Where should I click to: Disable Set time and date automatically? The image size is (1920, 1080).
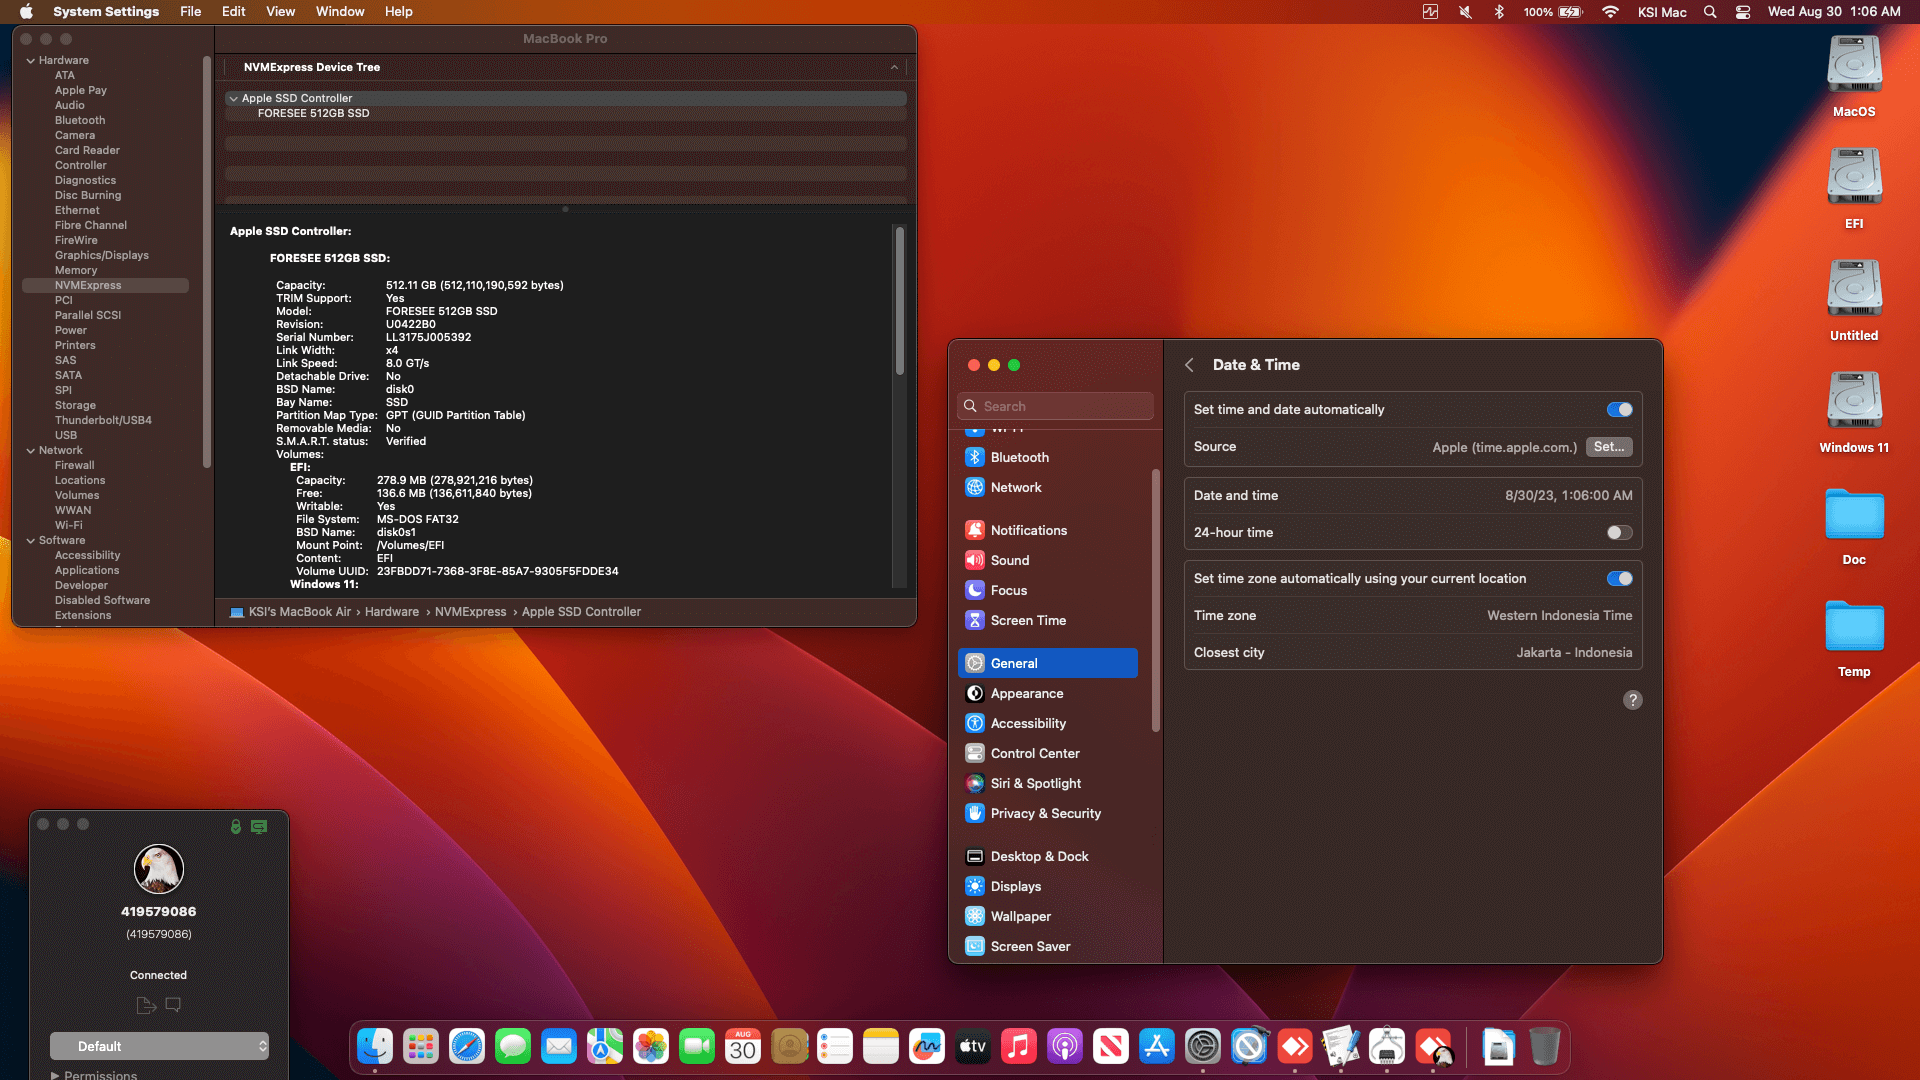click(1619, 409)
